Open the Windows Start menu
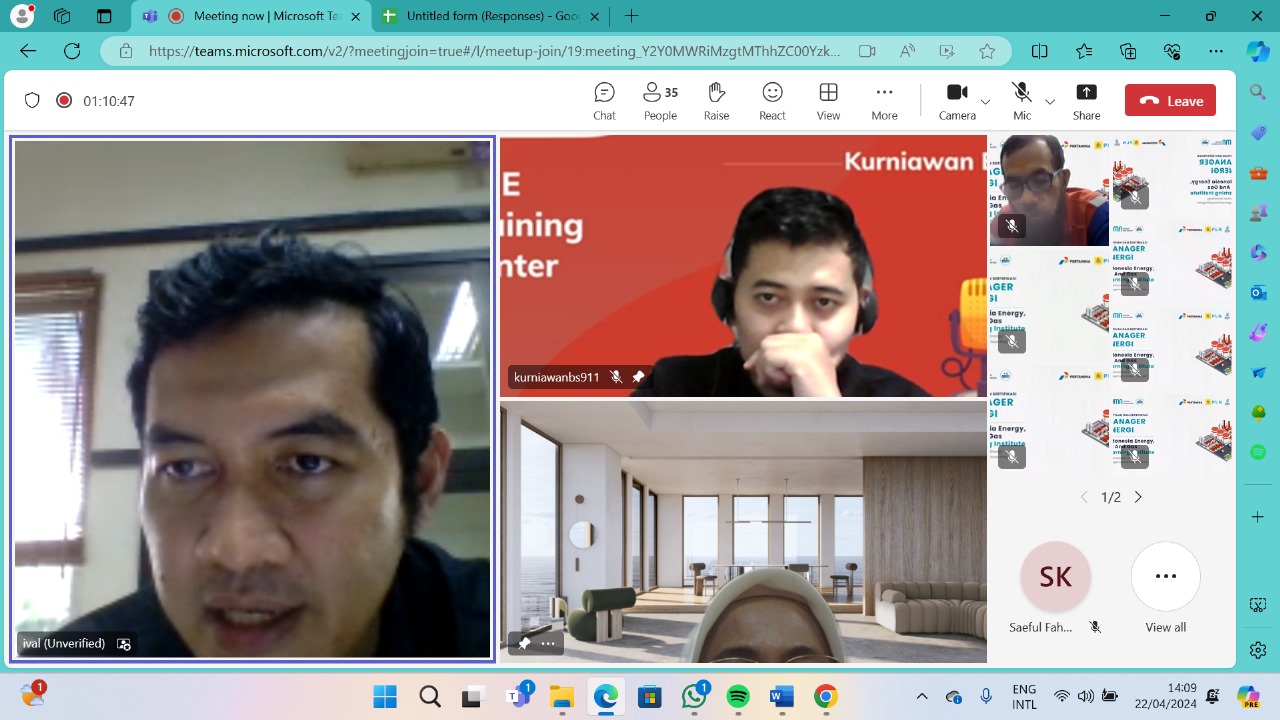 385,696
